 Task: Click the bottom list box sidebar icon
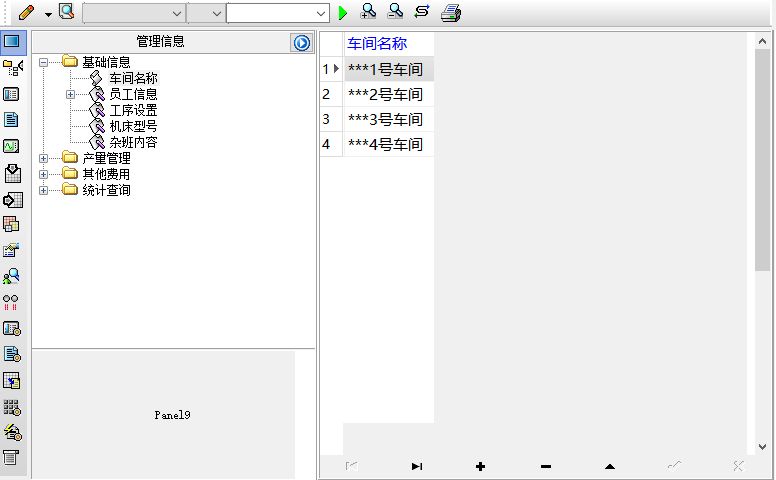[x=11, y=458]
